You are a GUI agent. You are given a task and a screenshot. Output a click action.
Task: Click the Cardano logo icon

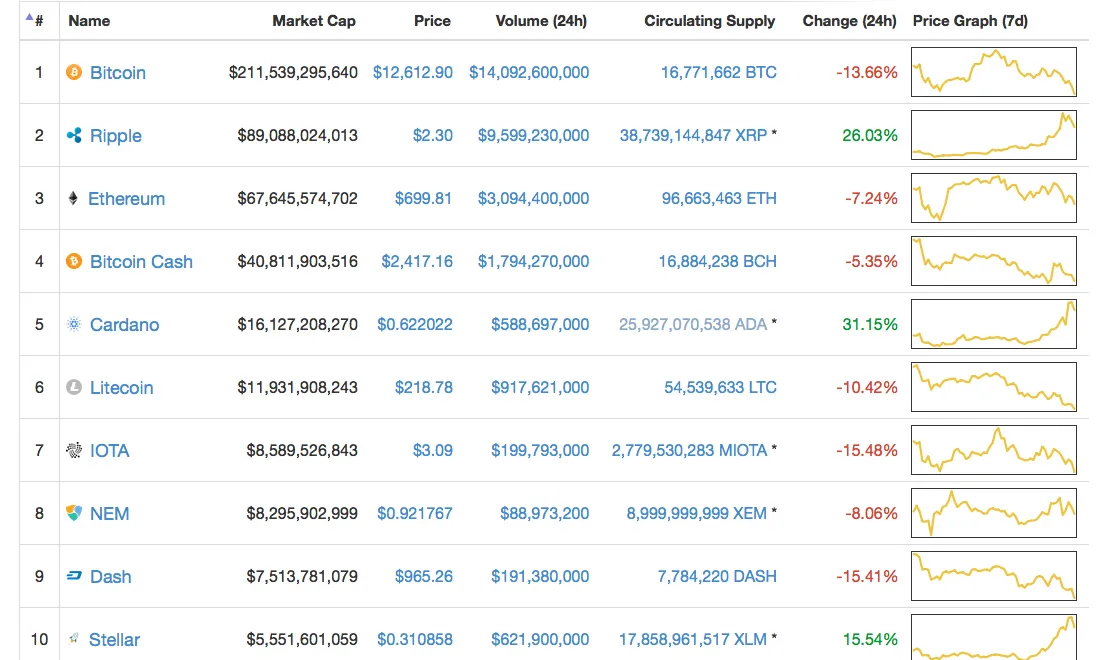(74, 324)
